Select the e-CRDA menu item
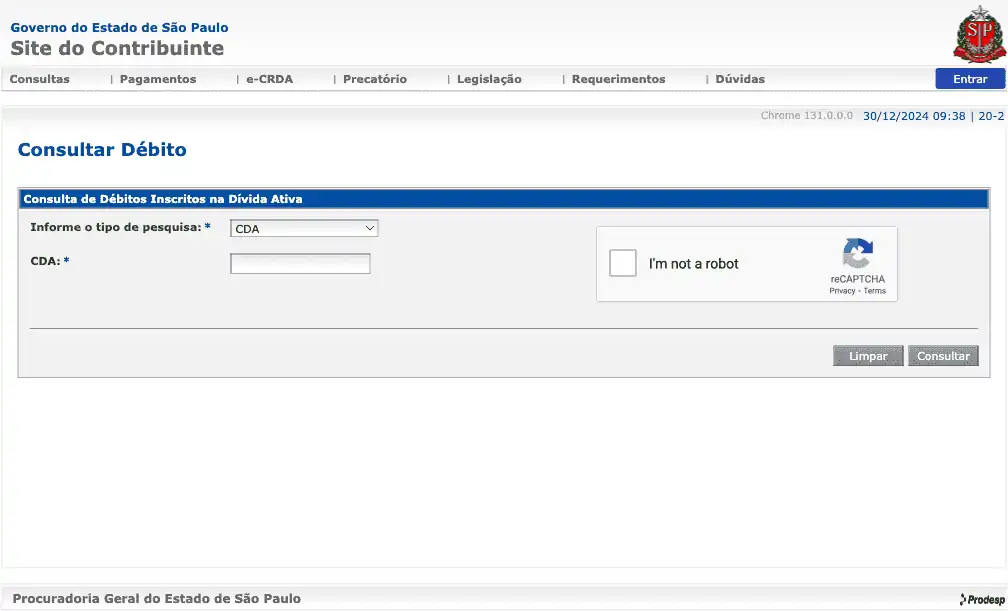This screenshot has width=1008, height=611. 270,79
